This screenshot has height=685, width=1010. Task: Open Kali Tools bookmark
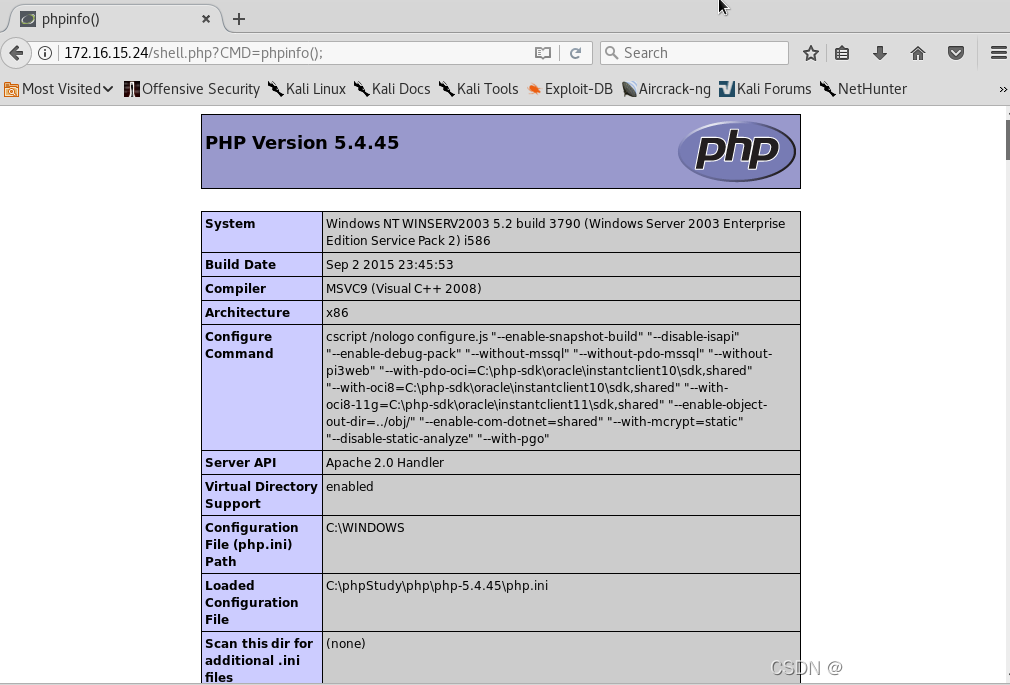(479, 89)
